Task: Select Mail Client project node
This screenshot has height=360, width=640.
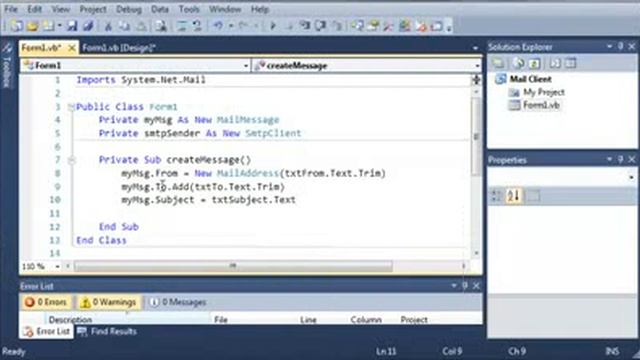Action: tap(530, 79)
